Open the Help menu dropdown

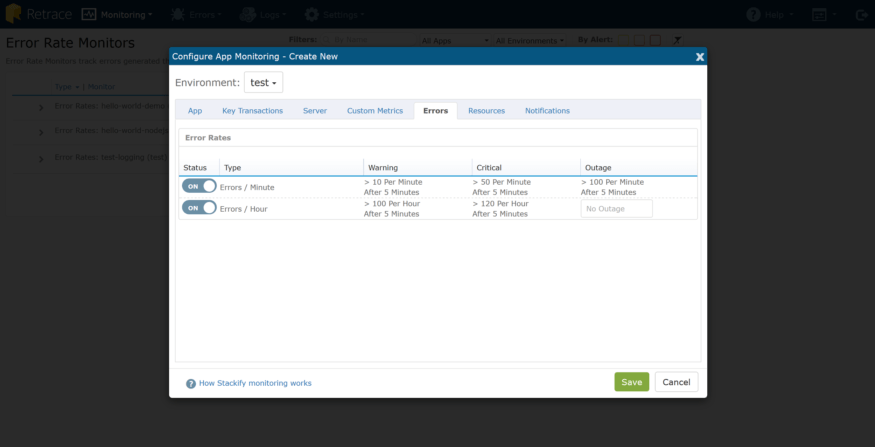click(x=779, y=15)
